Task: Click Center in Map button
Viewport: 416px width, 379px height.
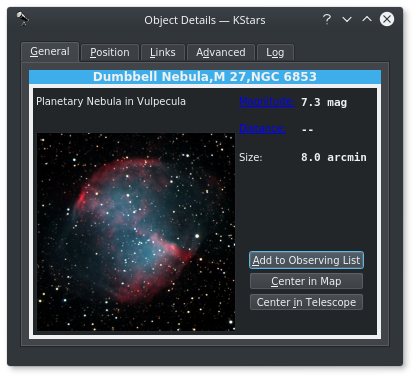Action: pyautogui.click(x=306, y=281)
